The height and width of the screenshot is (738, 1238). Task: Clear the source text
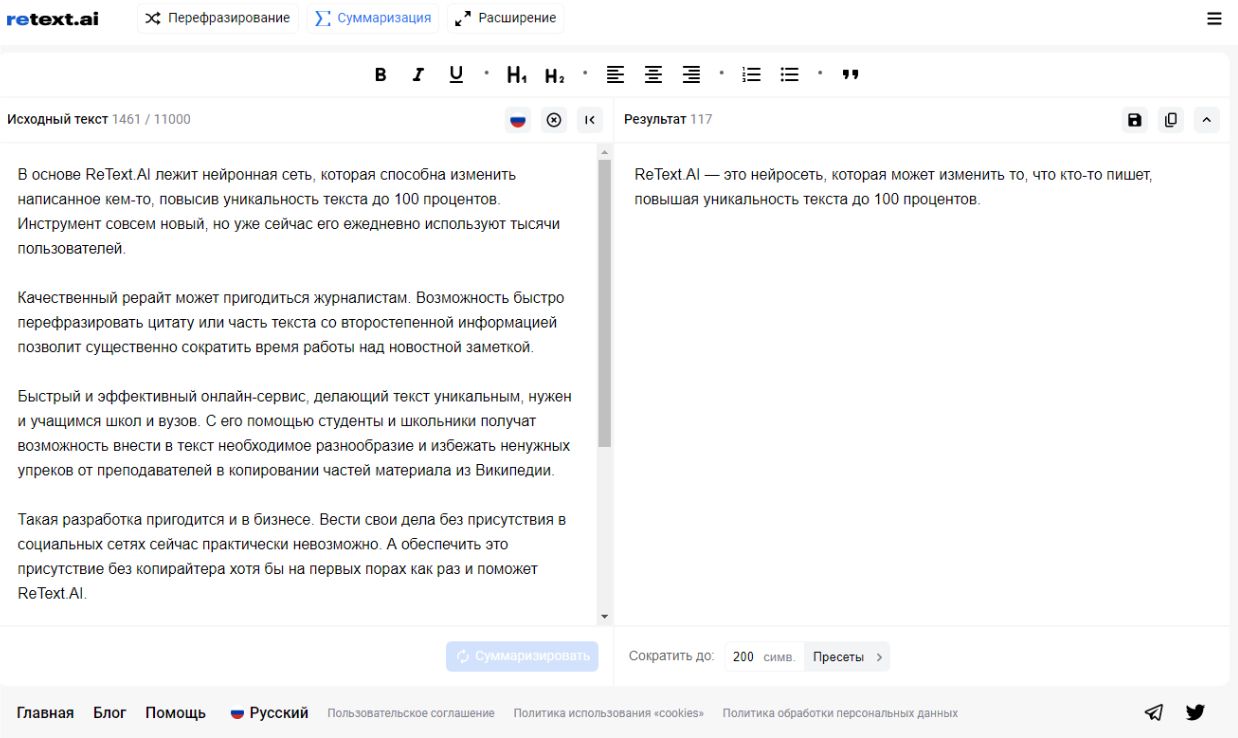click(554, 120)
